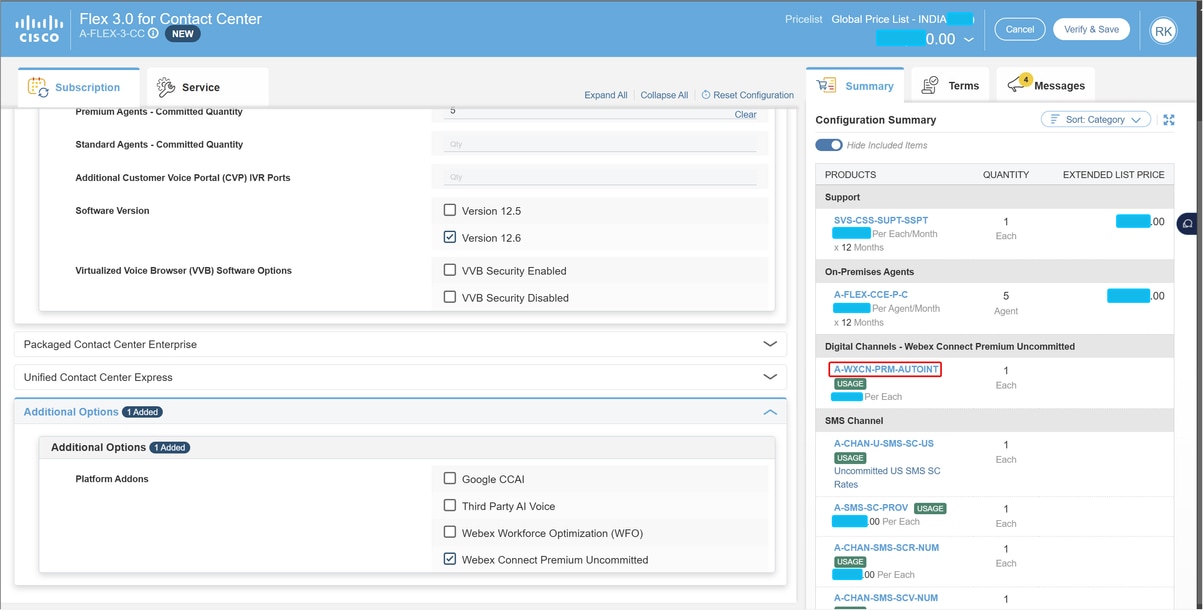The height and width of the screenshot is (610, 1203).
Task: Click Collapse All link
Action: [664, 95]
